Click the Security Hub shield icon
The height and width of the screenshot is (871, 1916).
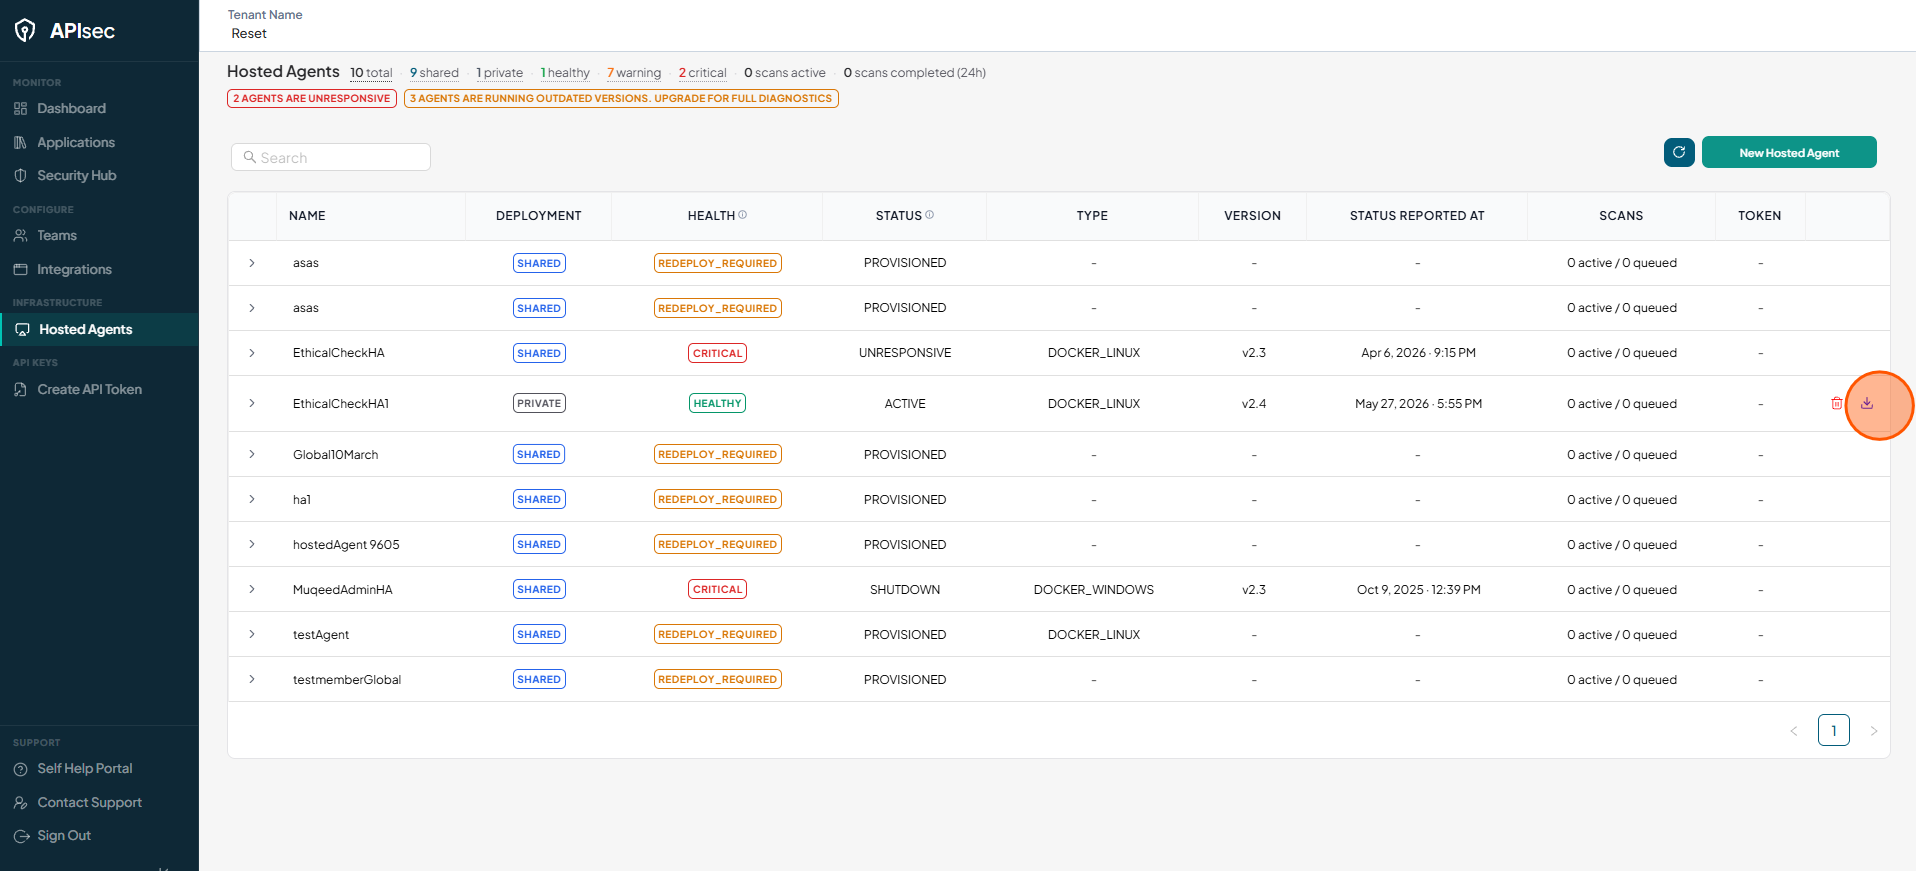20,175
